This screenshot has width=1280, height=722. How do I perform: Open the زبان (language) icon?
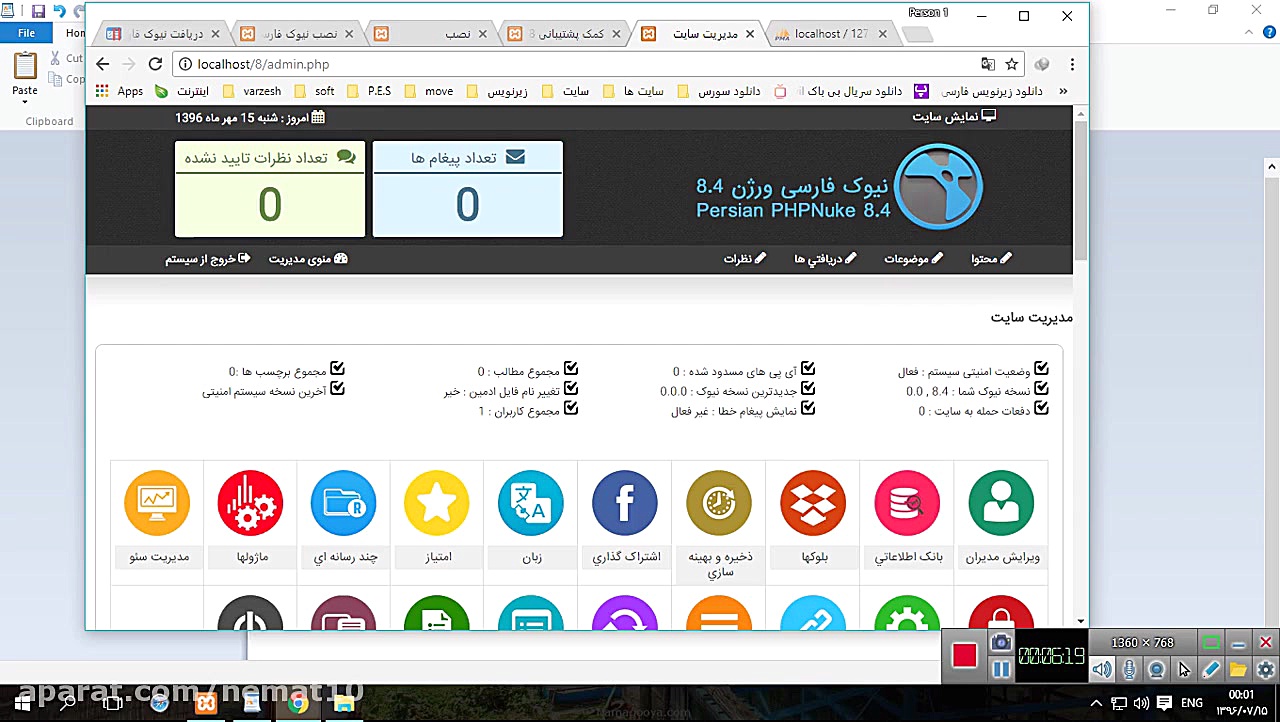click(x=531, y=503)
